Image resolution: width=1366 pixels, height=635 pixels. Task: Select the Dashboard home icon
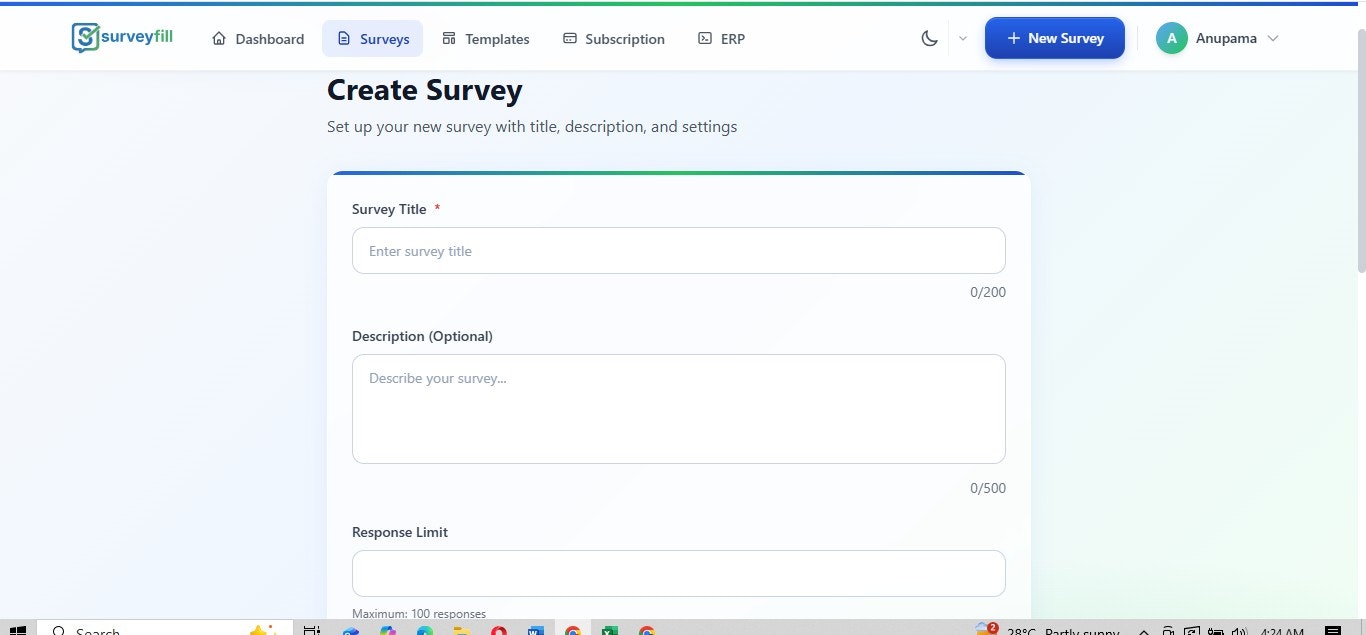click(x=217, y=38)
